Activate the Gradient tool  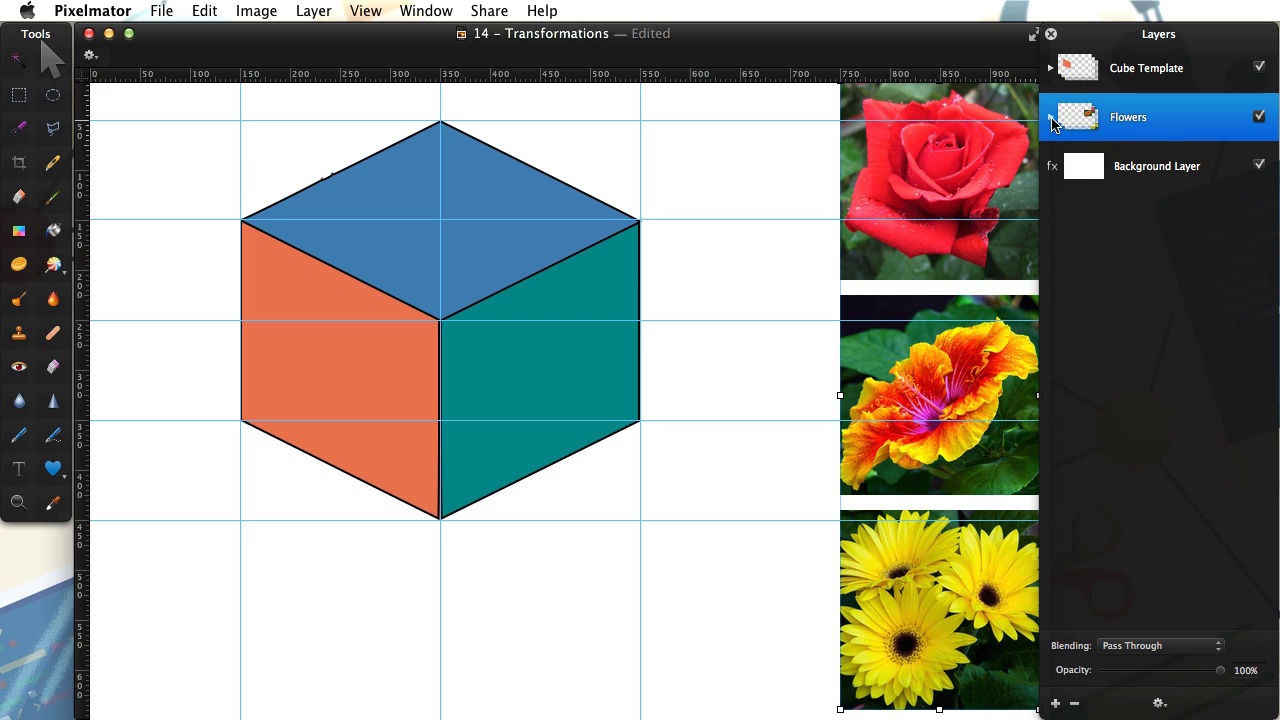pos(19,231)
